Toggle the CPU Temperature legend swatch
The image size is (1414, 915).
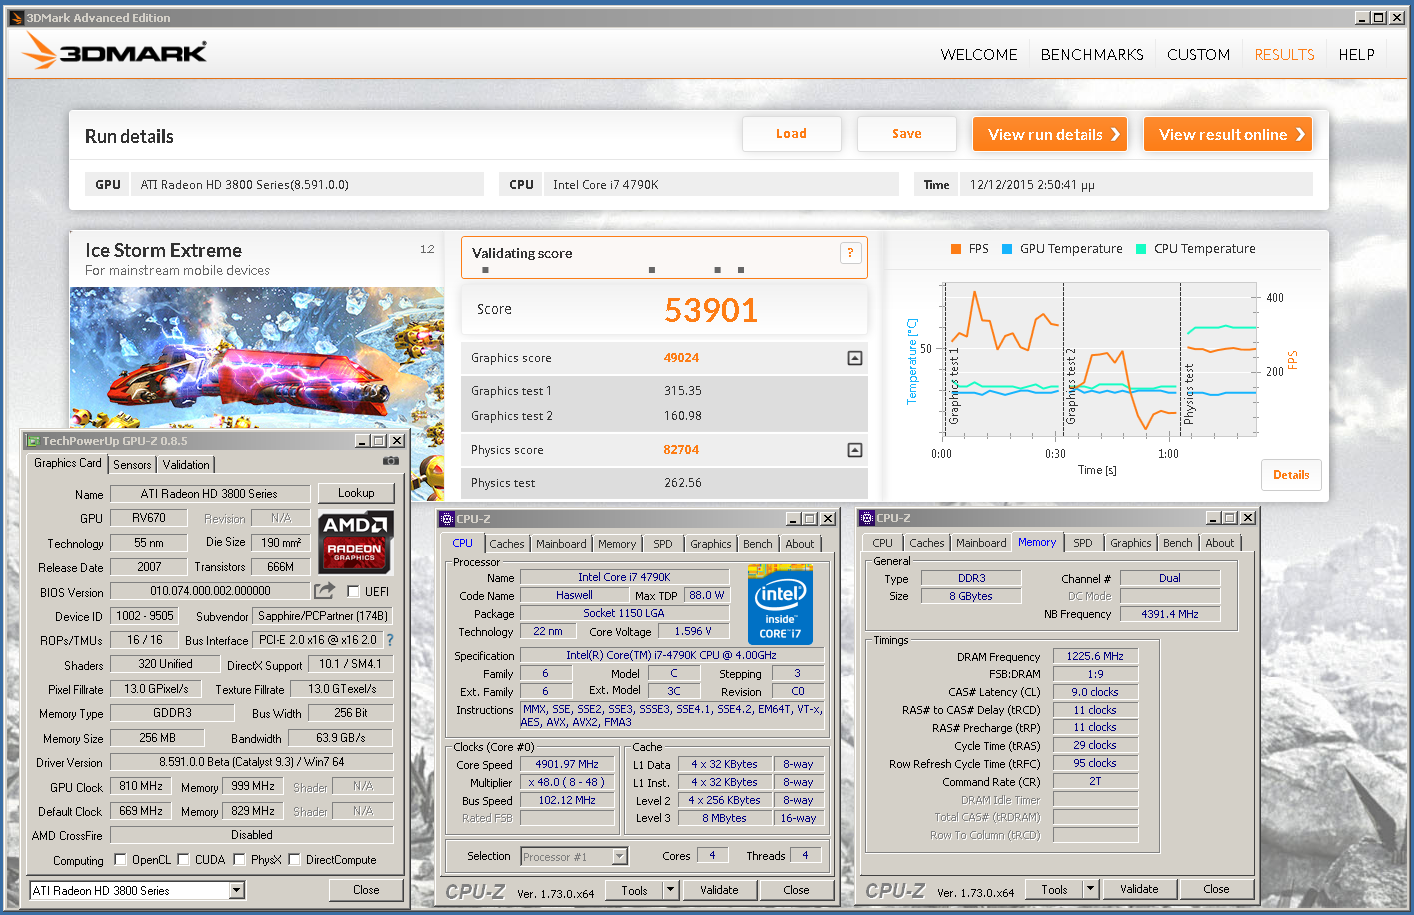tap(1141, 249)
